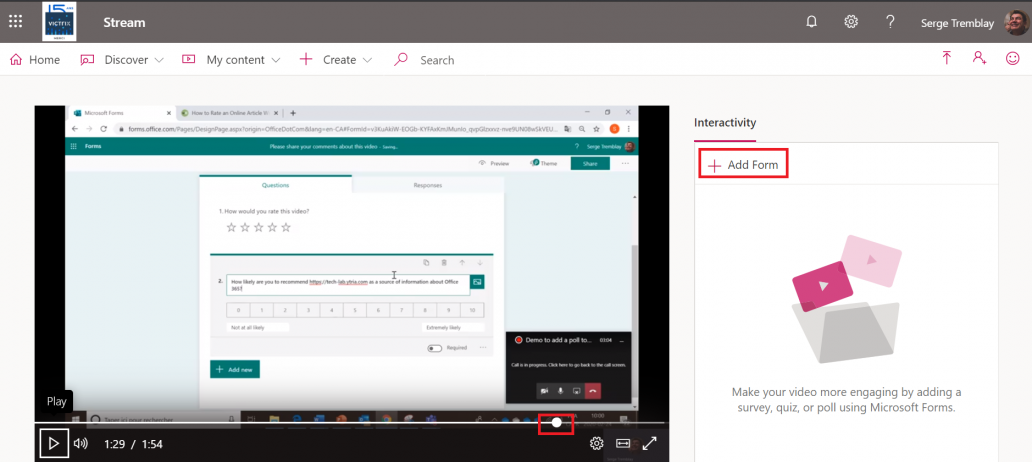Click the interactivity illustration graphic
The image size is (1032, 462).
(x=846, y=299)
